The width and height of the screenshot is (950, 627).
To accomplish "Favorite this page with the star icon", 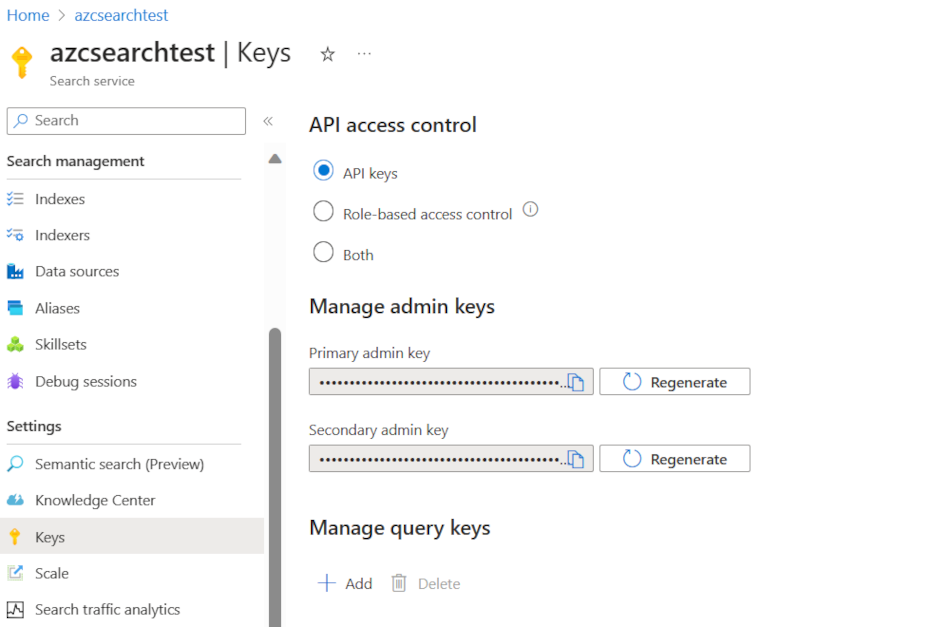I will pyautogui.click(x=327, y=55).
